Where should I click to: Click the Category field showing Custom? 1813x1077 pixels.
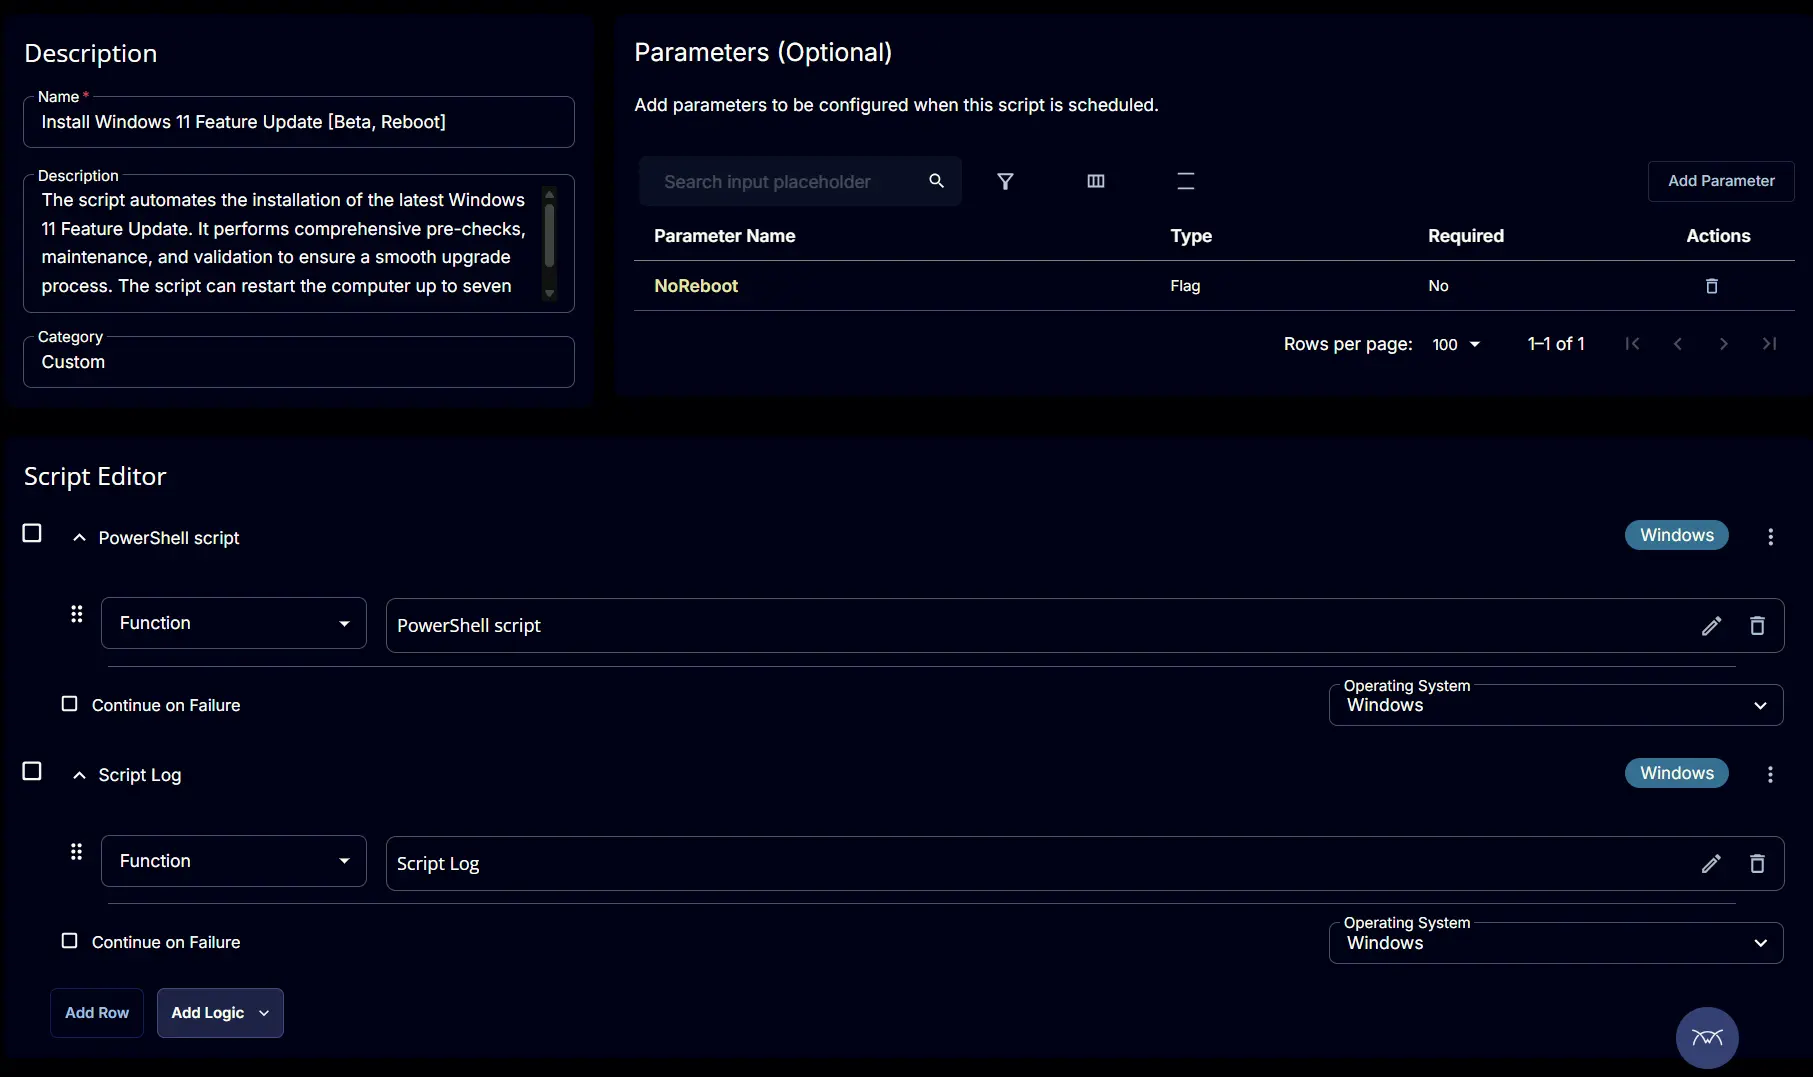point(299,362)
